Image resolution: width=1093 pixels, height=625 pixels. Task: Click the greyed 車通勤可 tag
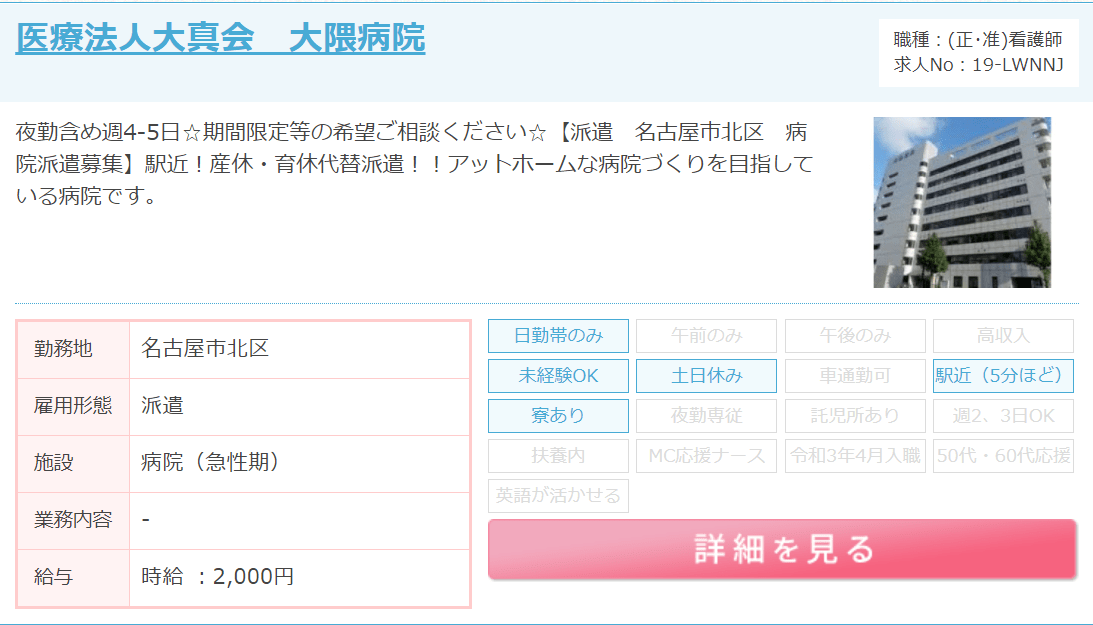[855, 376]
